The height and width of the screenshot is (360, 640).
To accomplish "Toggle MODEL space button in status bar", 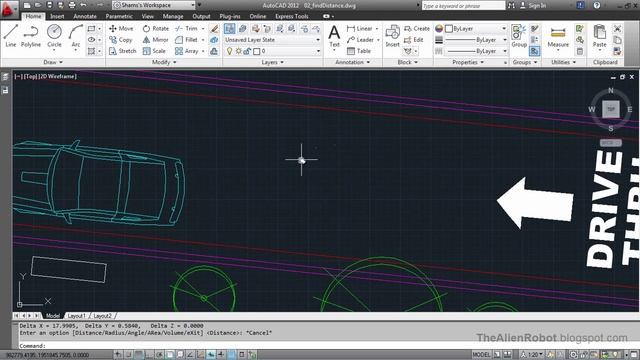I will 481,354.
